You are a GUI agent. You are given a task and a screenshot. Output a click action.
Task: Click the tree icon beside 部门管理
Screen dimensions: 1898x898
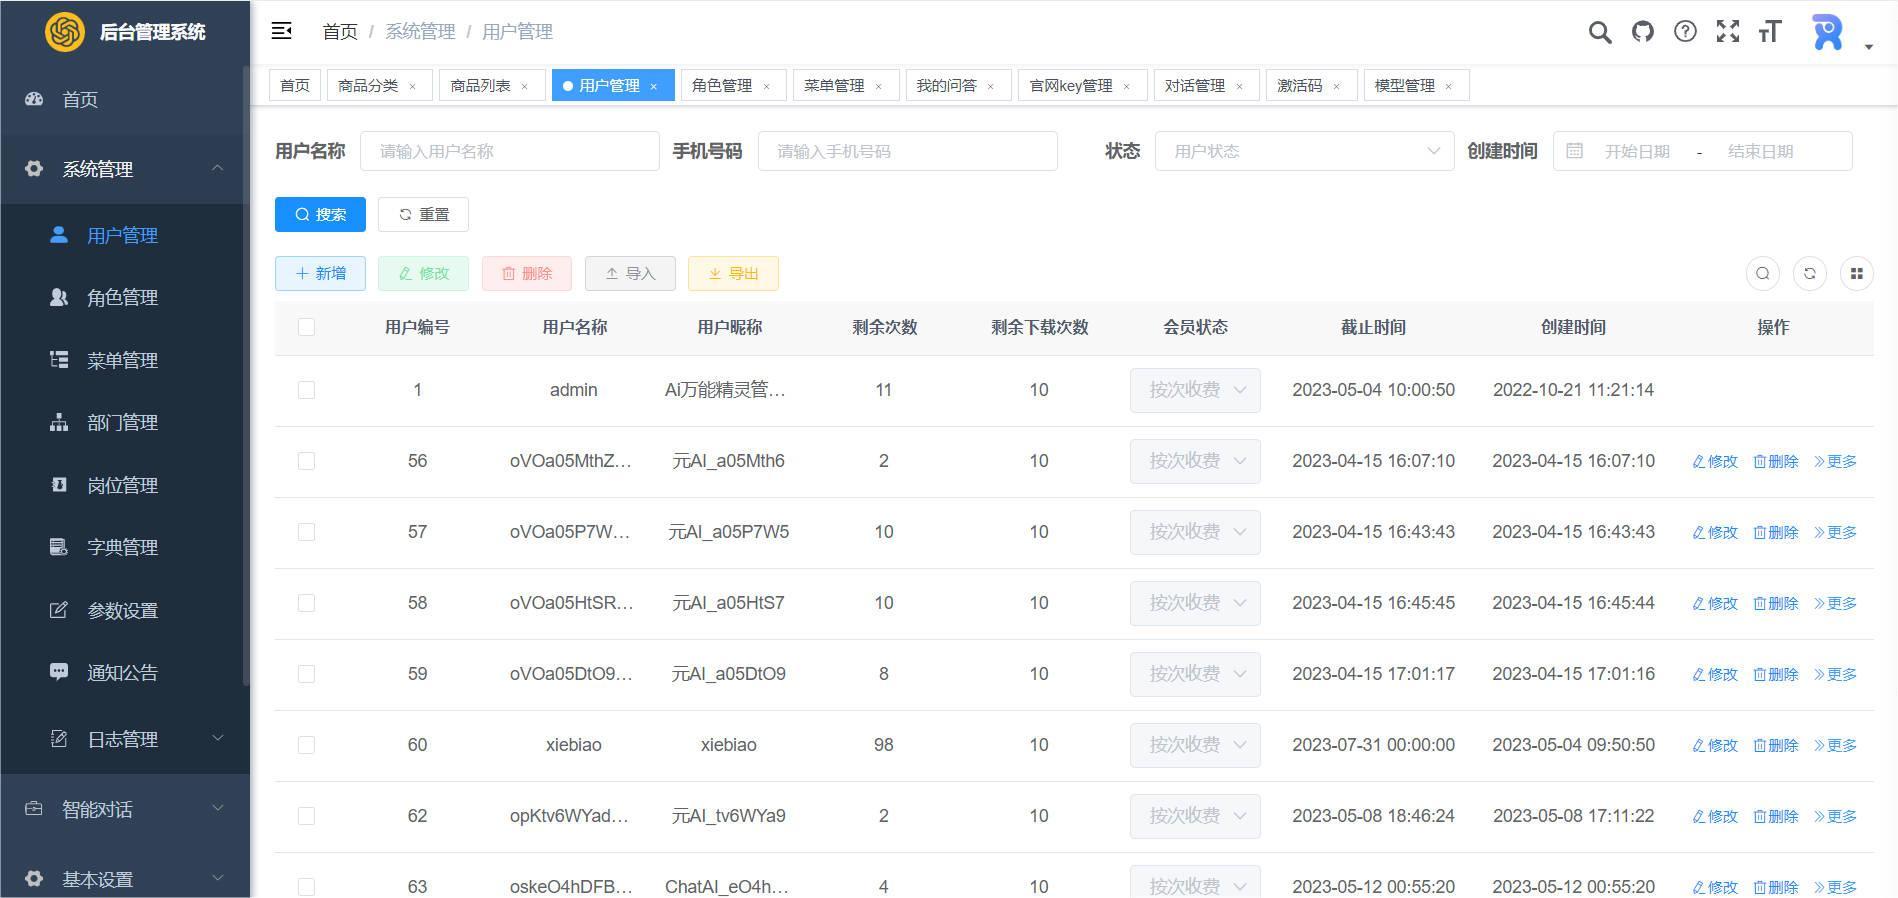59,422
